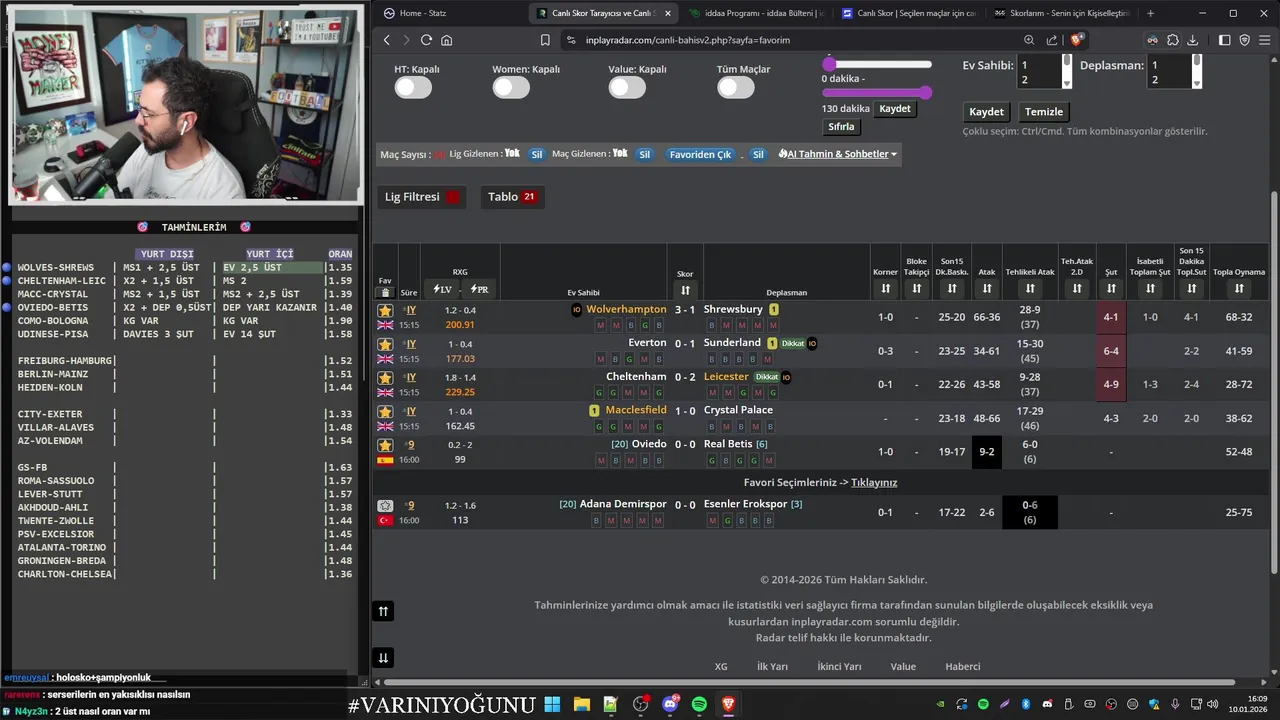Click the Temizle button

click(1044, 111)
